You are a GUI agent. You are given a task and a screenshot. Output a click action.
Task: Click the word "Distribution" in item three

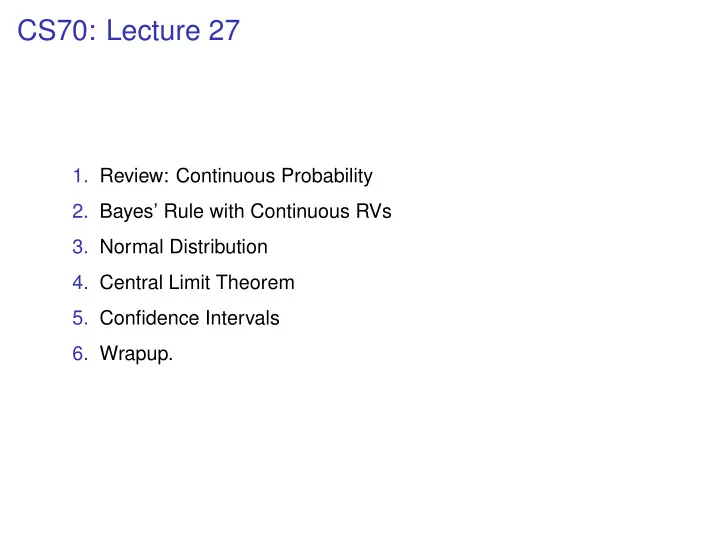pyautogui.click(x=219, y=247)
